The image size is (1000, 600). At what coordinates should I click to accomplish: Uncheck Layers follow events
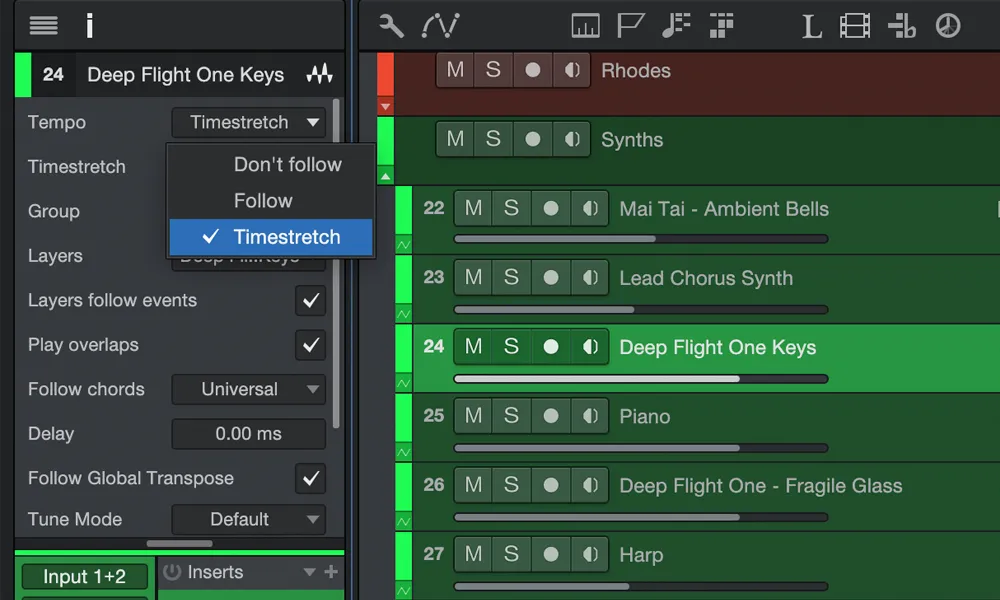coord(311,300)
